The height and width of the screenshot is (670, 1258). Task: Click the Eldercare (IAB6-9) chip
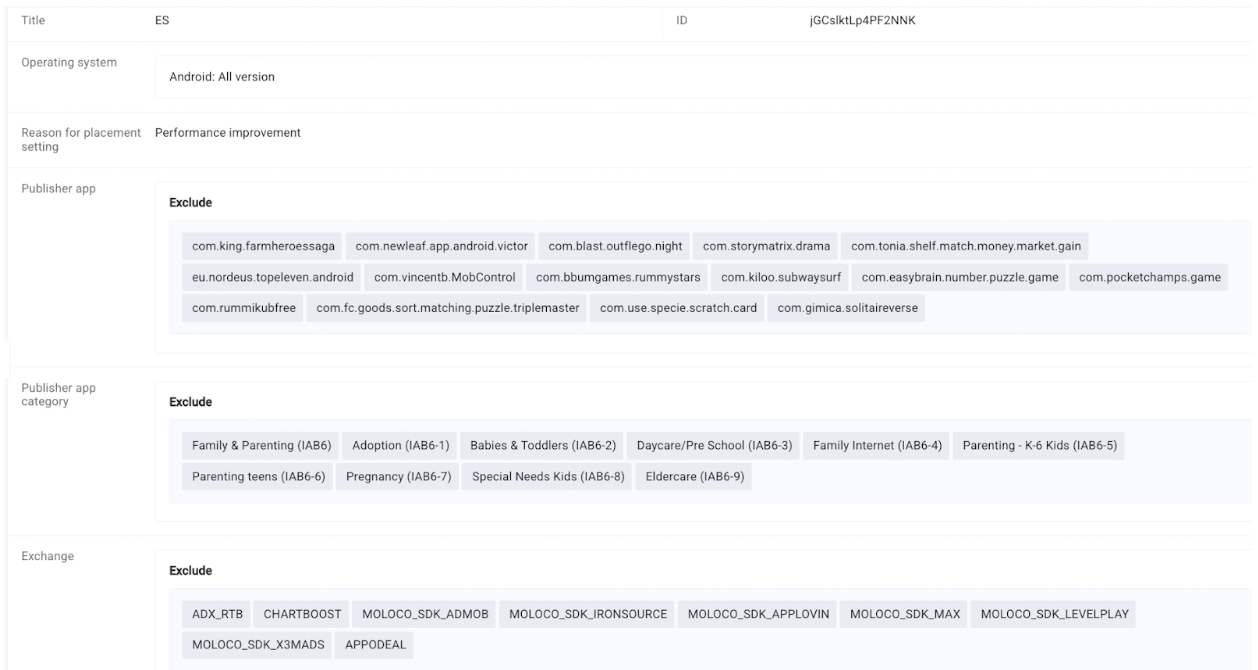click(693, 476)
